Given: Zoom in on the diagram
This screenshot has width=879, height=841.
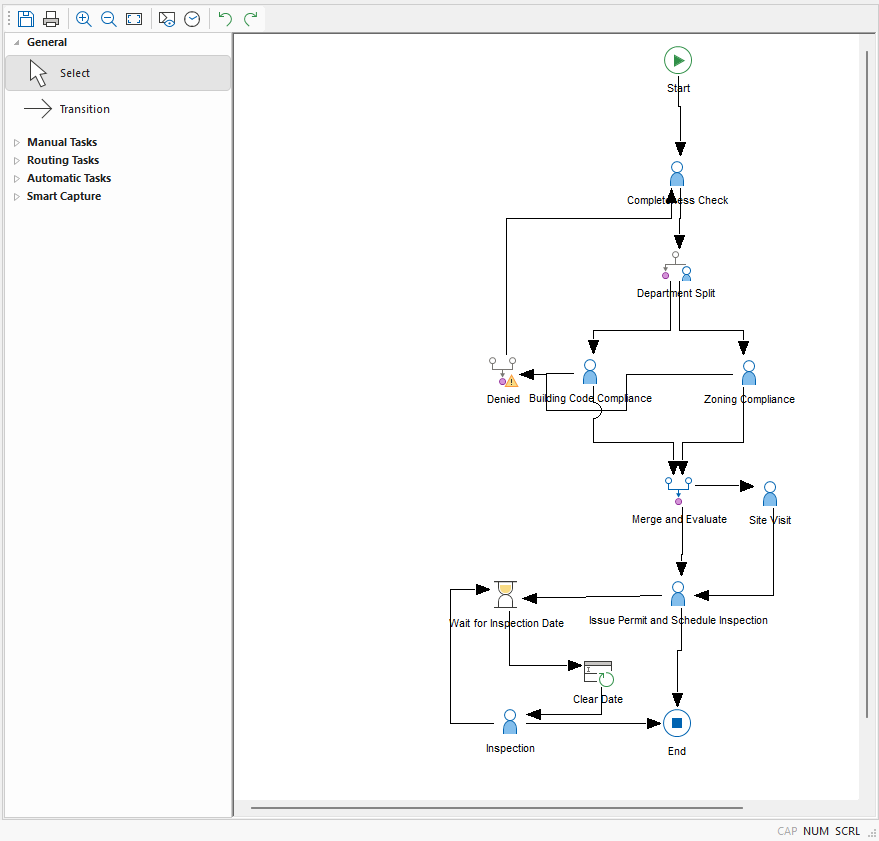Looking at the screenshot, I should click(84, 19).
